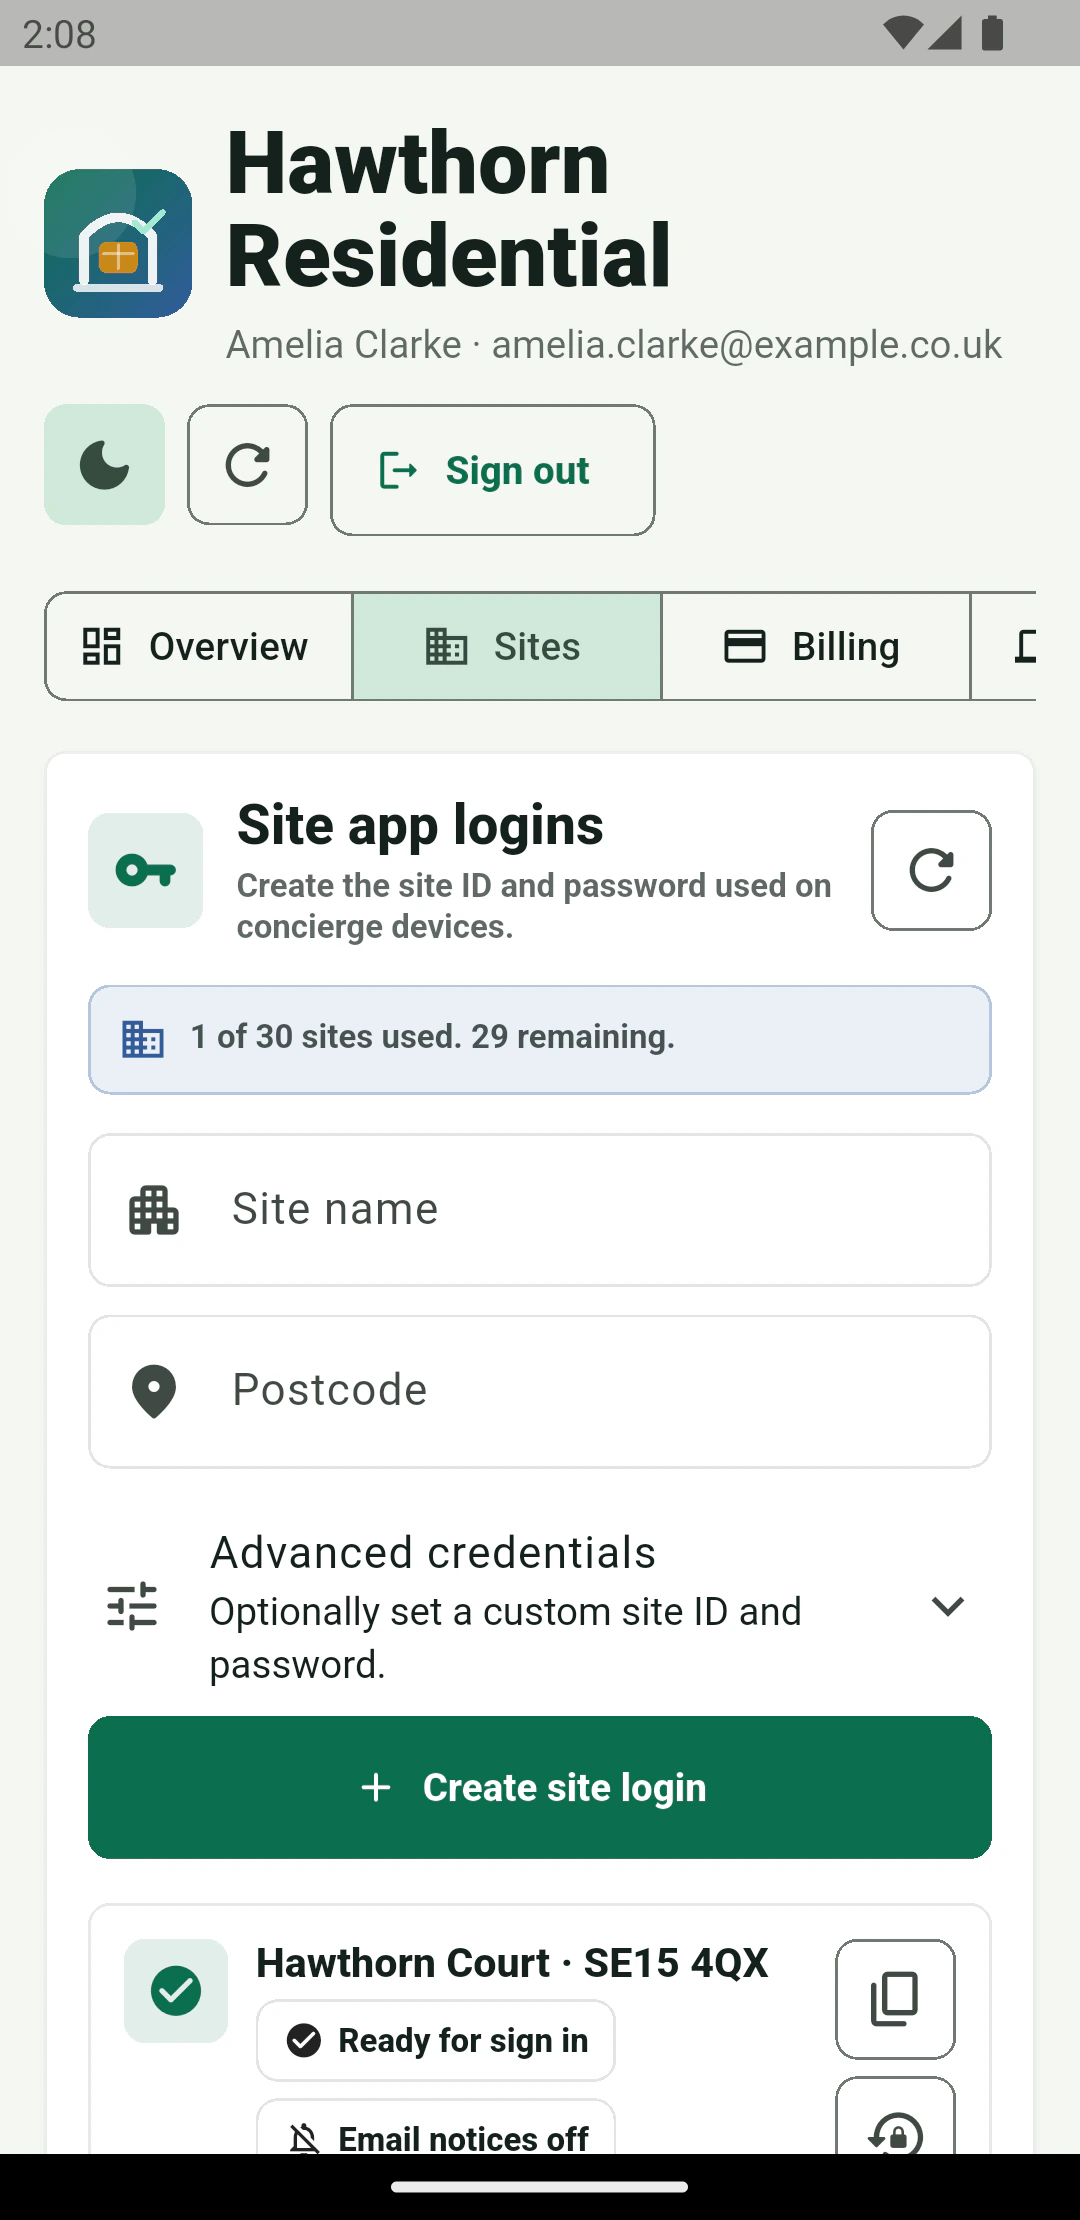Image resolution: width=1080 pixels, height=2220 pixels.
Task: Tap the cellular signal strength icon
Action: 945,33
